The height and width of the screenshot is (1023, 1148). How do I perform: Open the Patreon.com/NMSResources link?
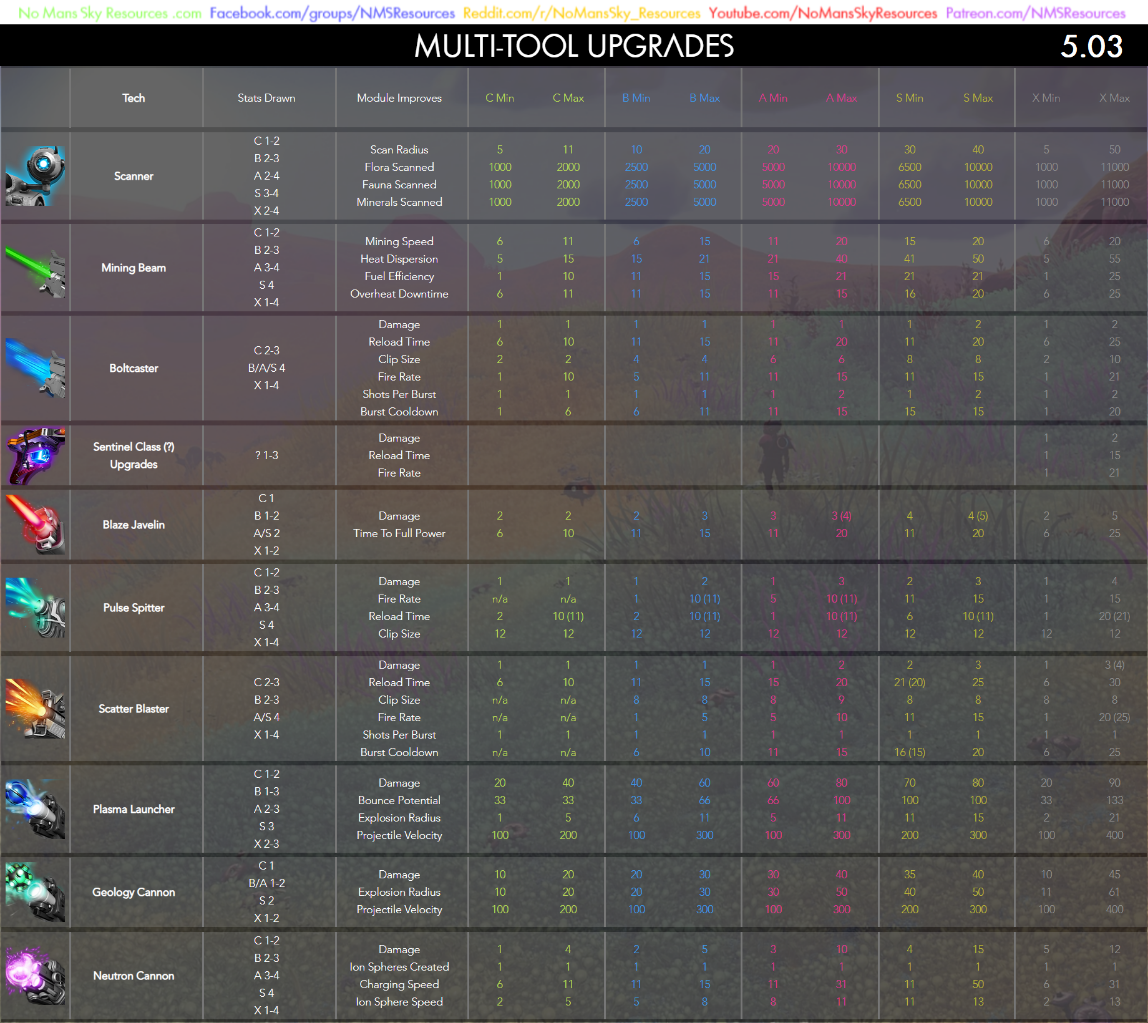(x=1035, y=13)
